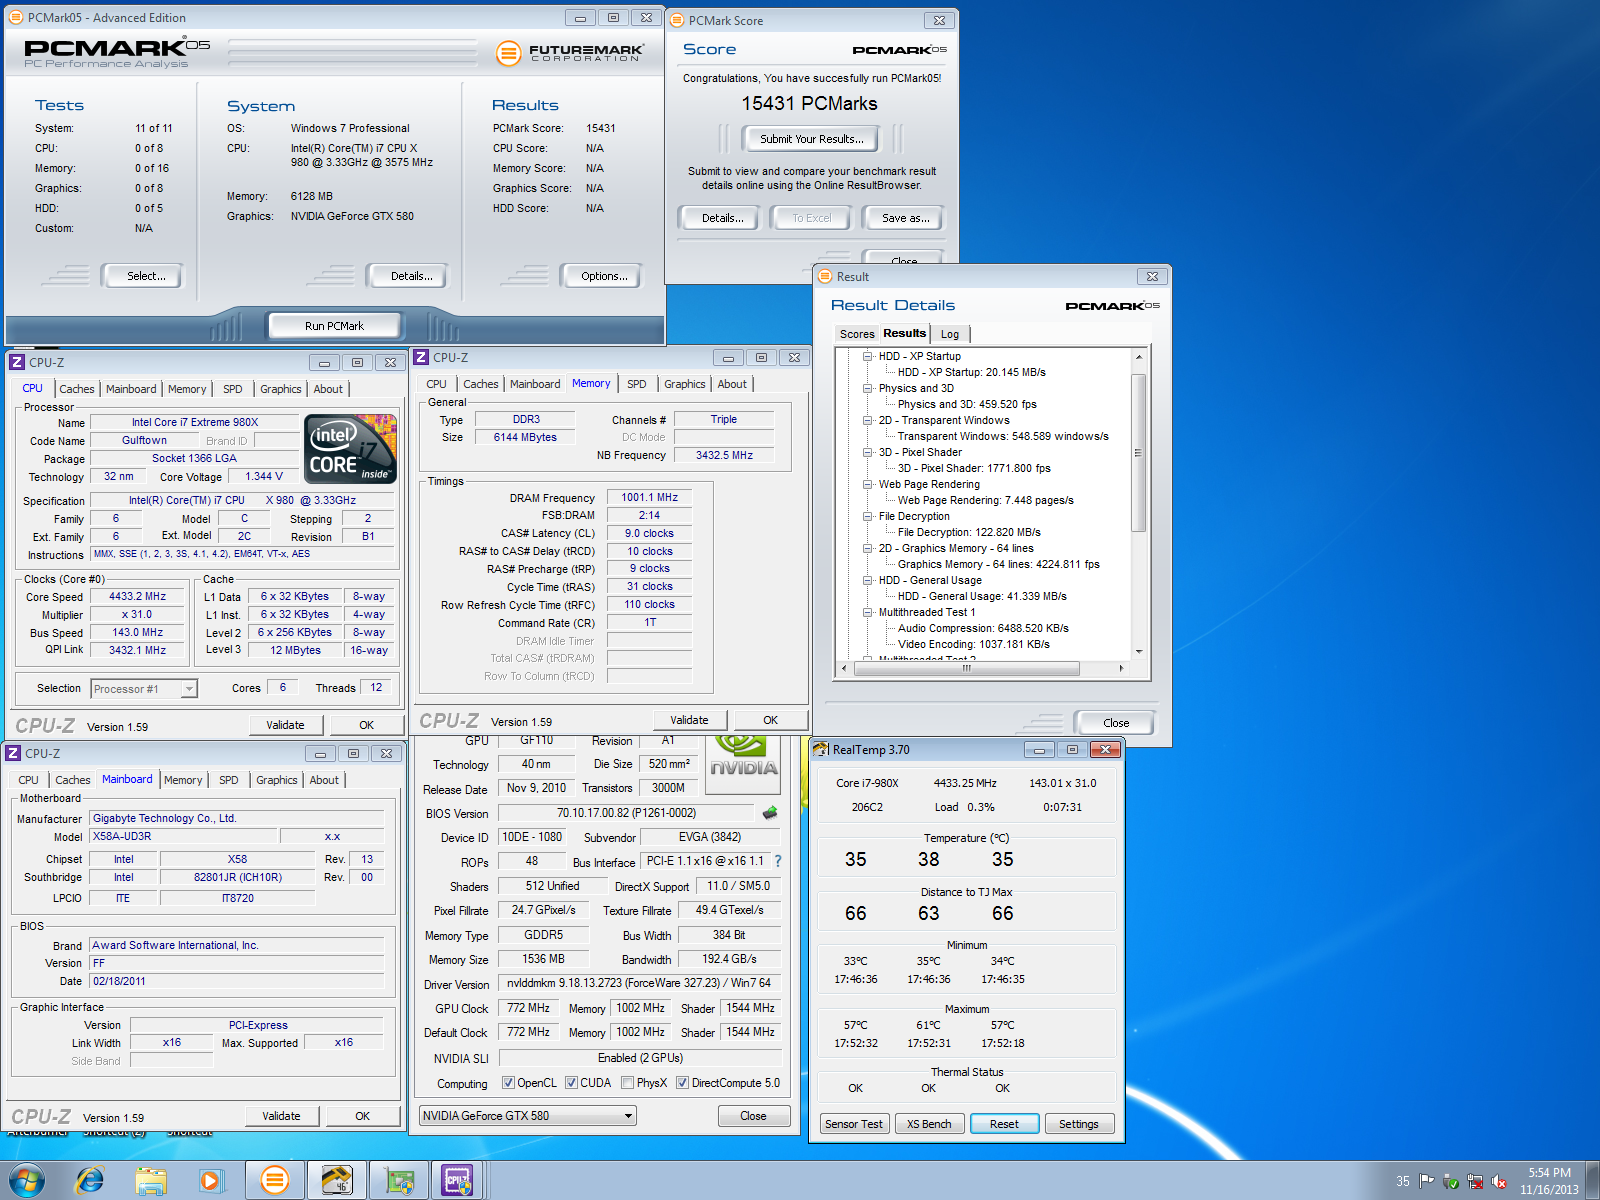This screenshot has width=1600, height=1200.
Task: Click the bottom-left CPU-Z window title icon
Action: click(x=13, y=753)
